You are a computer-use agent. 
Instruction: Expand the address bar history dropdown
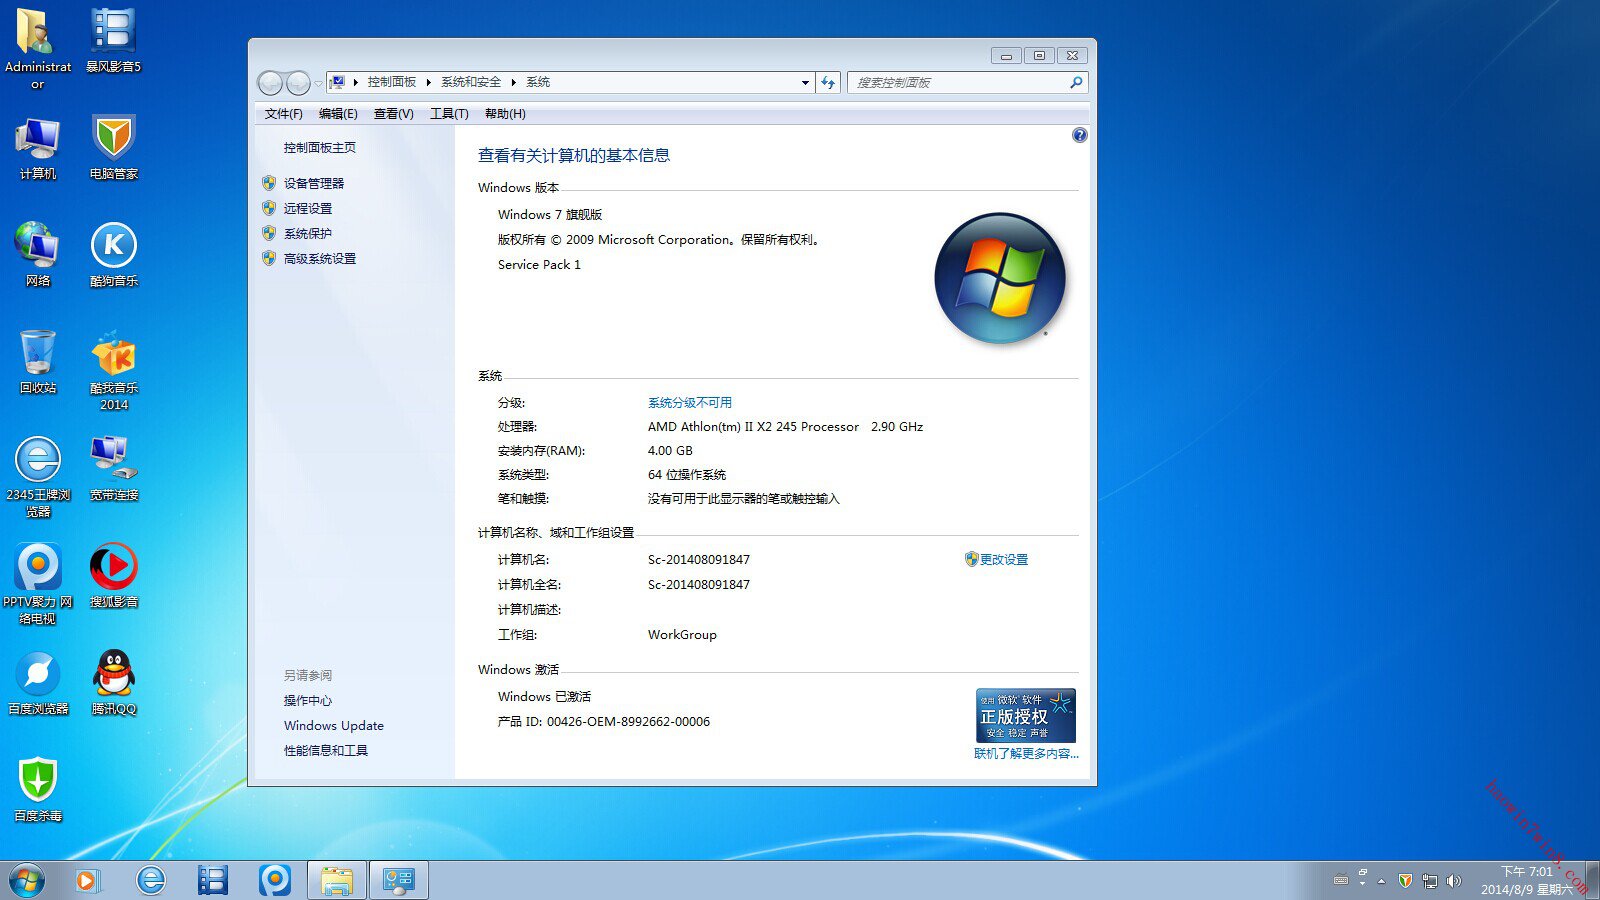(805, 83)
